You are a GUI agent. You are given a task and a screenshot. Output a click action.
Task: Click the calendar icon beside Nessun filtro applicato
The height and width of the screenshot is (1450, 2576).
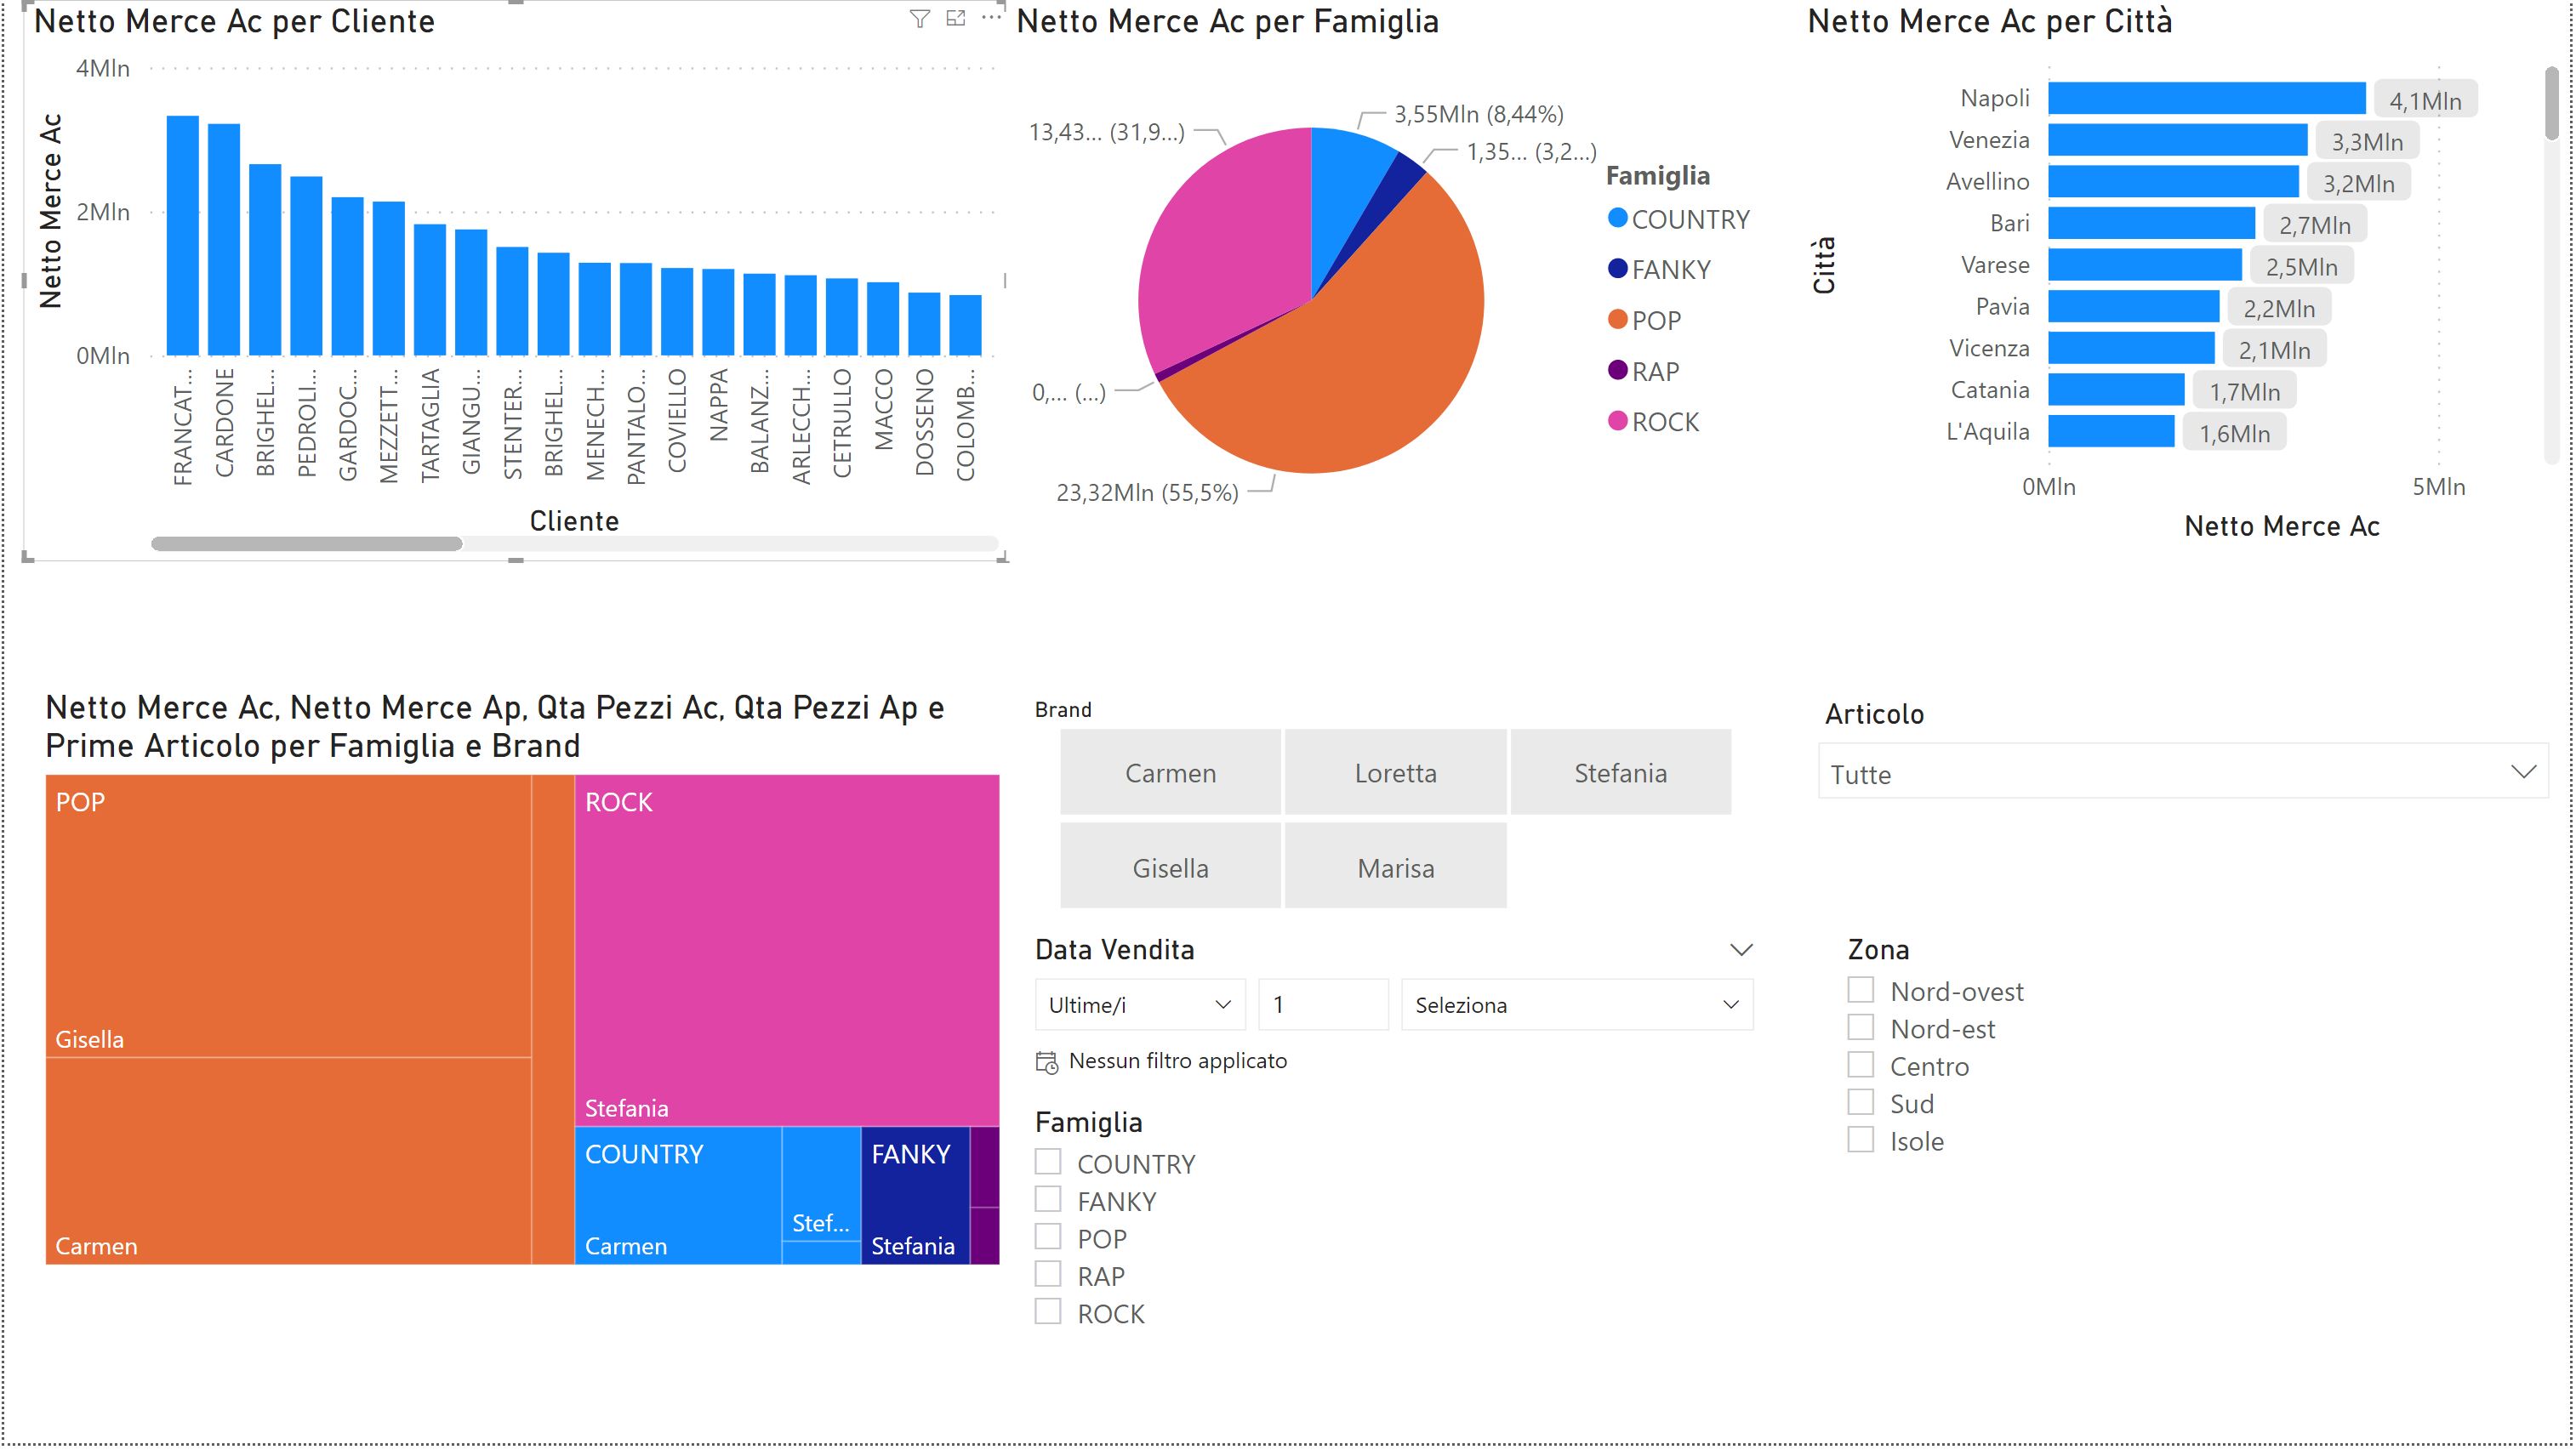click(x=1046, y=1062)
